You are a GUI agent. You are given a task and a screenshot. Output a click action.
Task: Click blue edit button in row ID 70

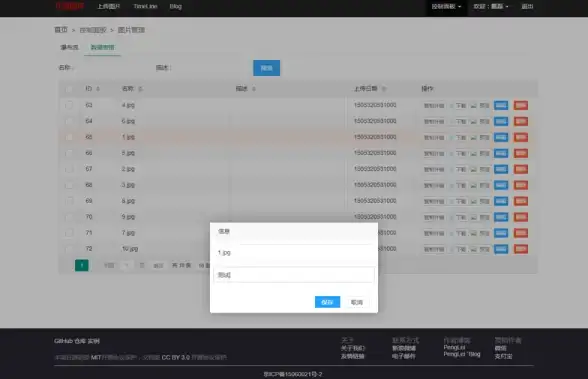pos(501,217)
